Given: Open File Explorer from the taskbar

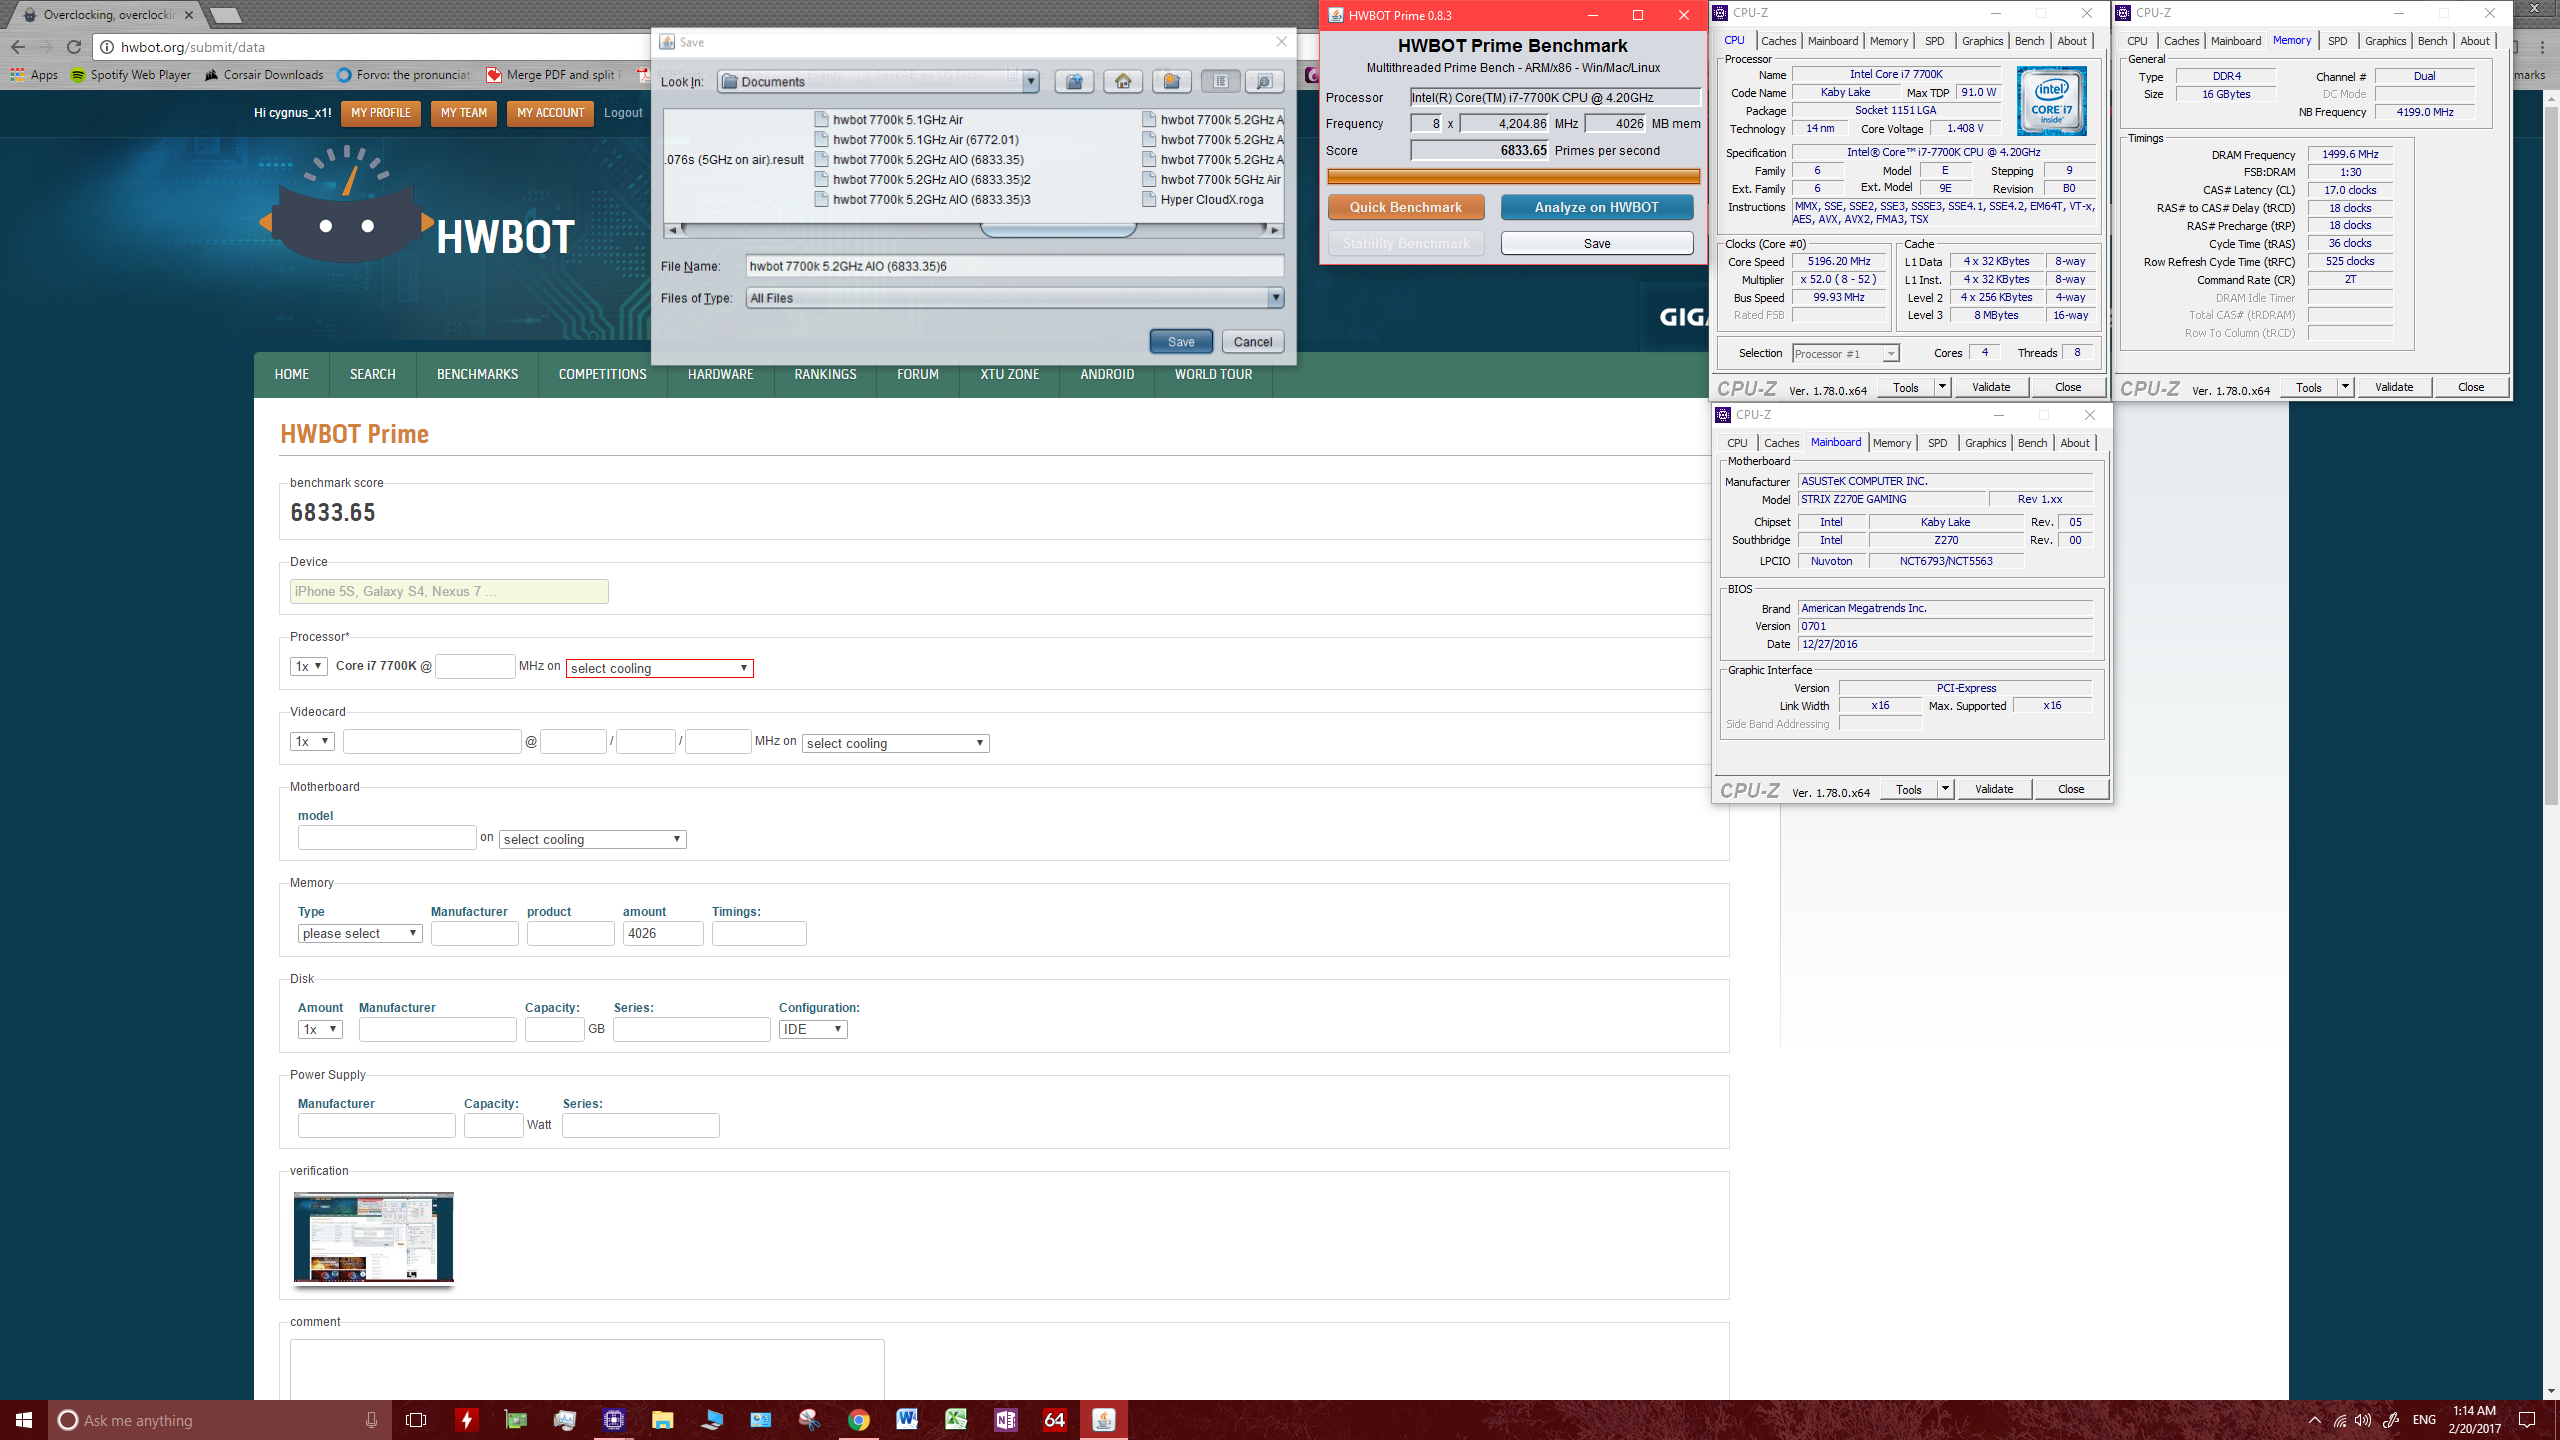Looking at the screenshot, I should click(662, 1420).
